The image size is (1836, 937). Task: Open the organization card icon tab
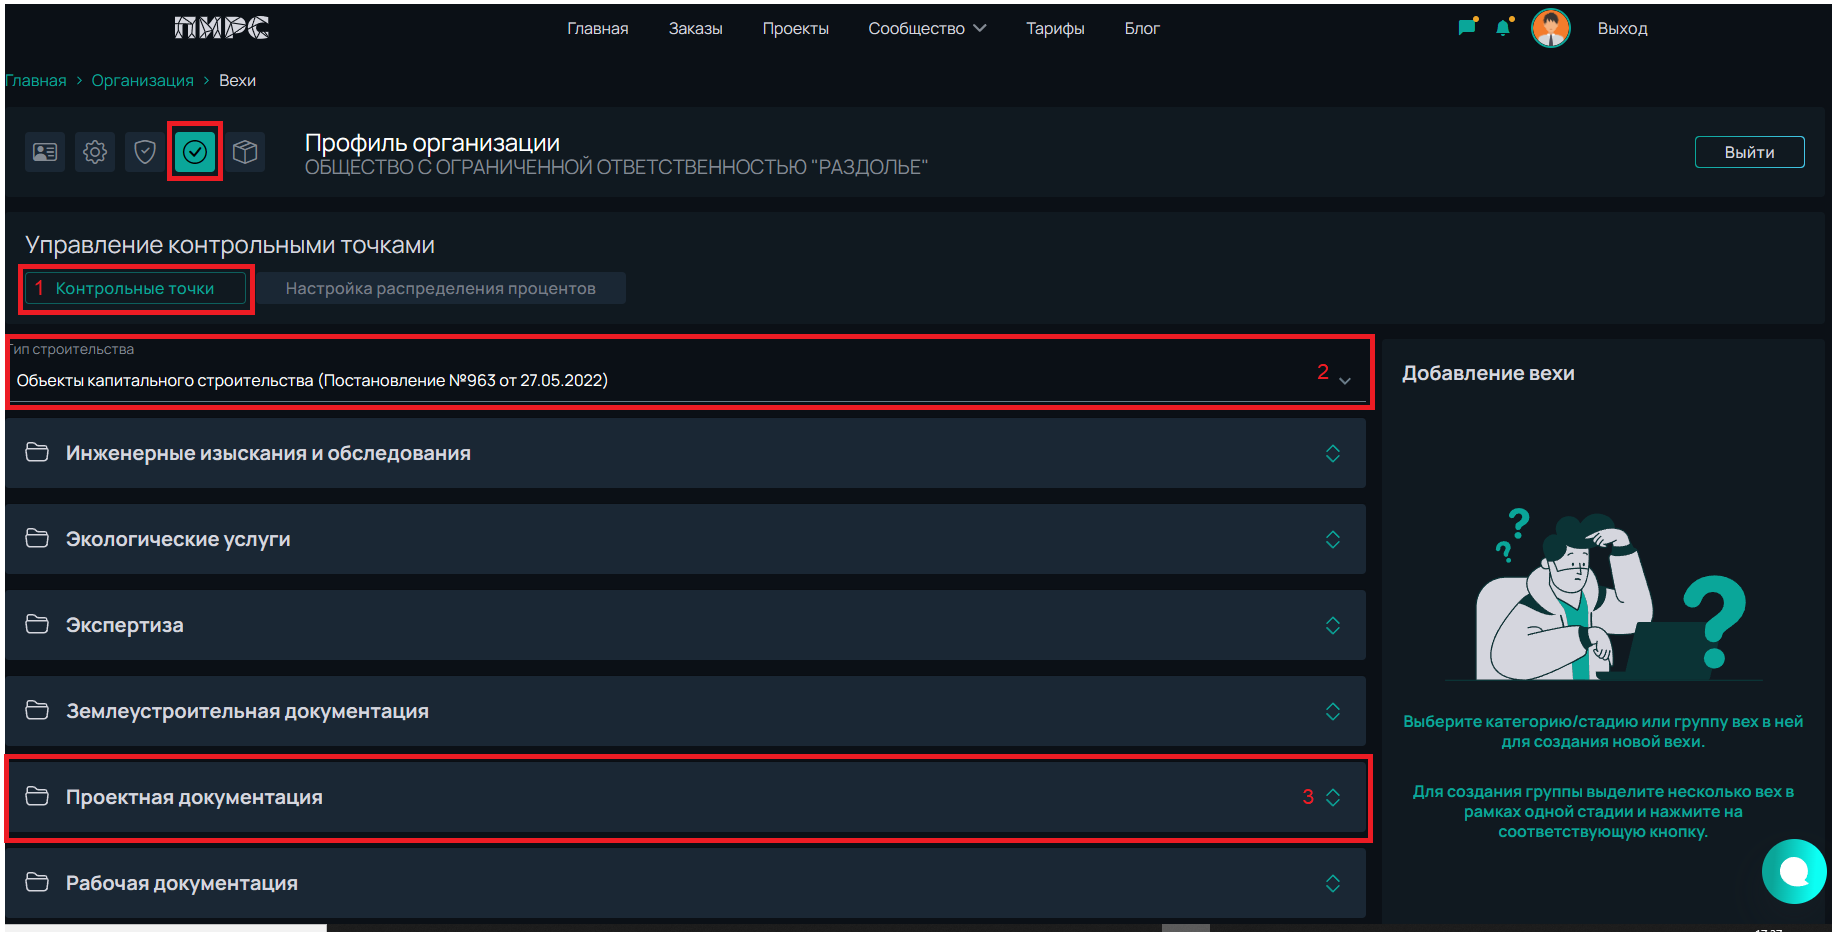[45, 152]
